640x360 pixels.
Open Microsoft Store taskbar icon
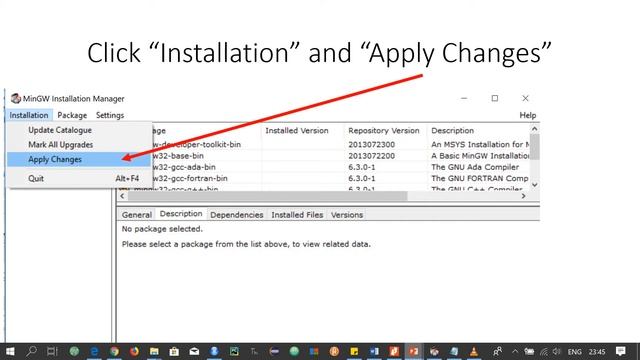pos(174,351)
